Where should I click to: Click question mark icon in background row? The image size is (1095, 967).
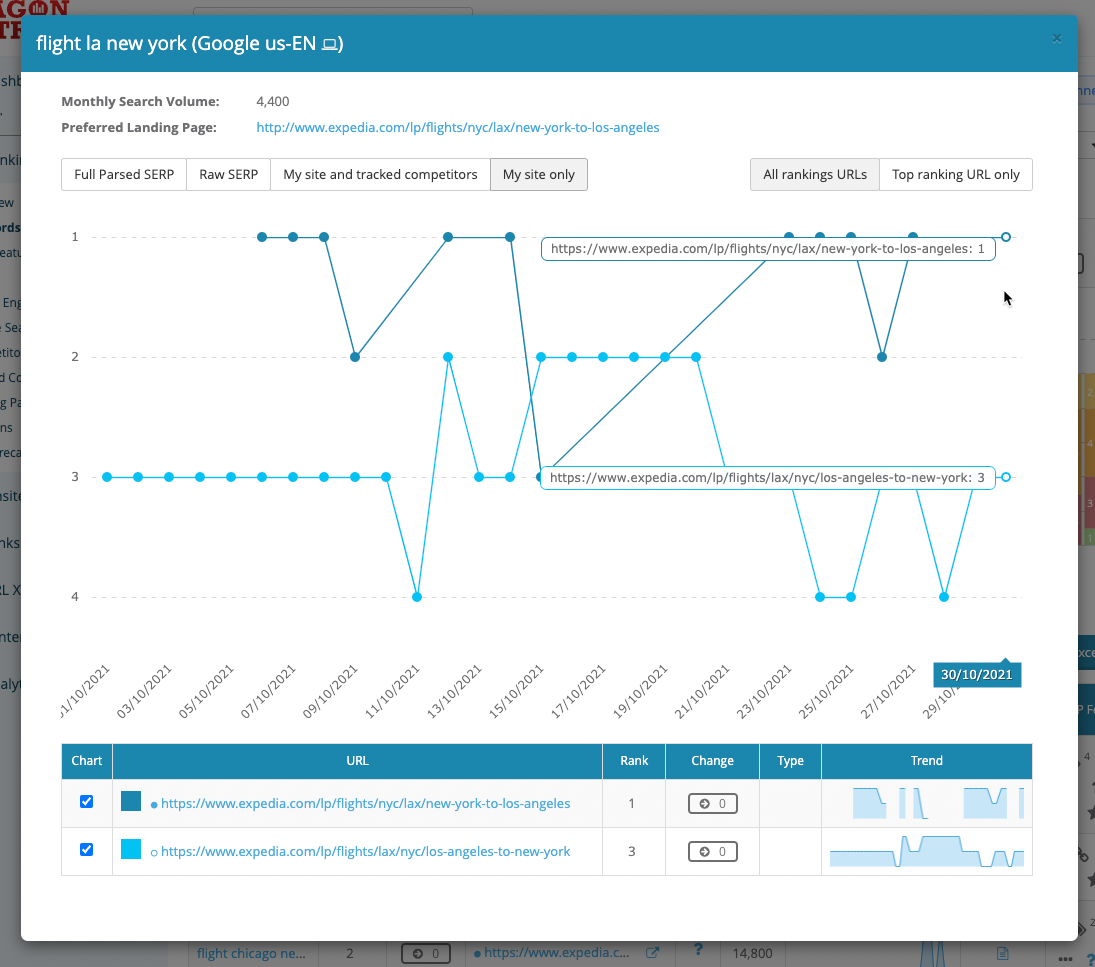point(698,950)
